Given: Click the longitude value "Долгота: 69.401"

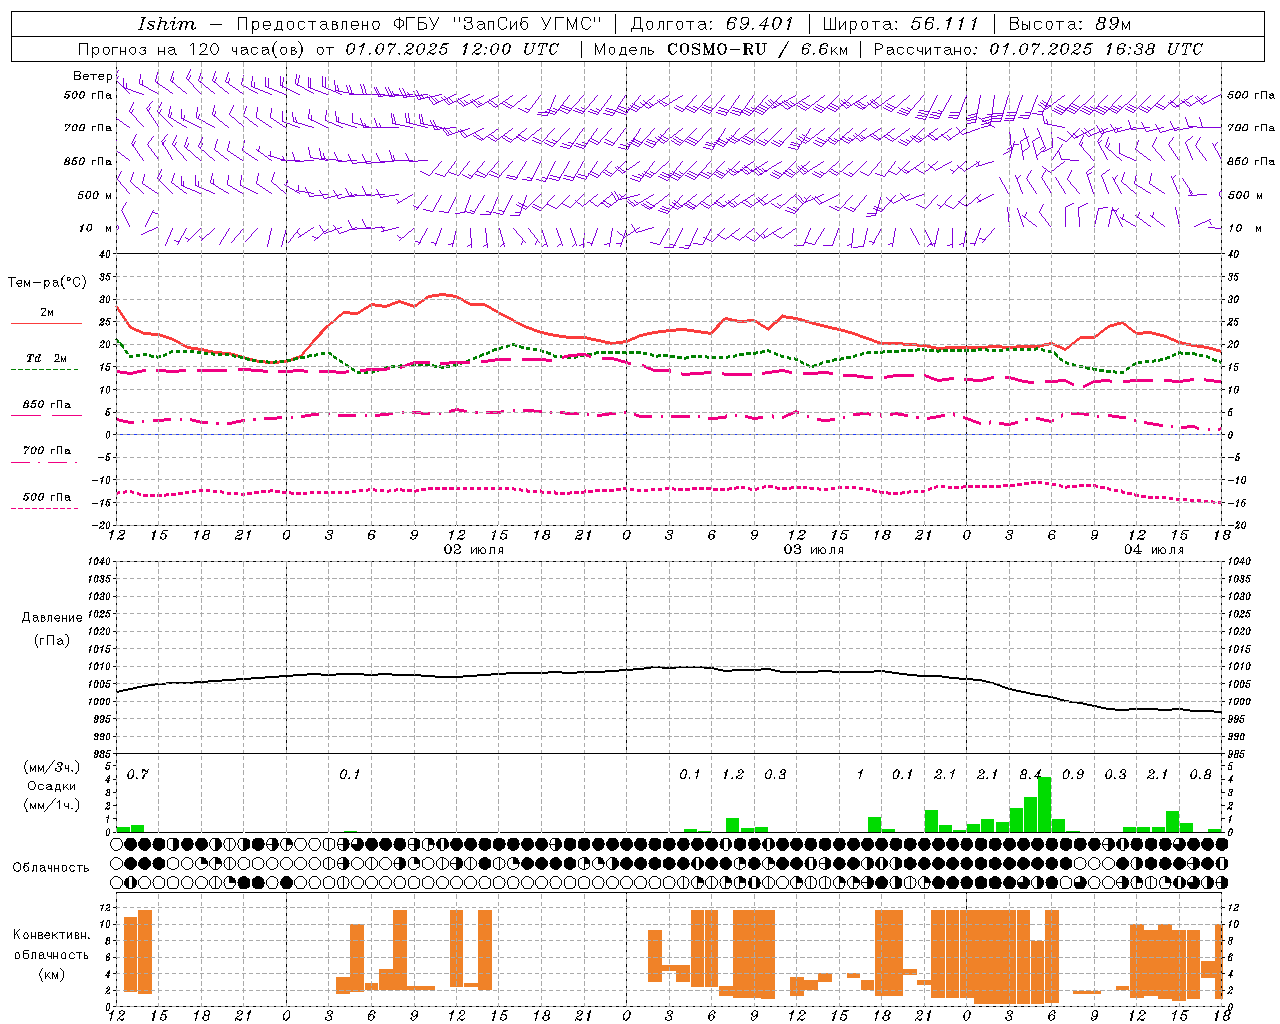Looking at the screenshot, I should pyautogui.click(x=712, y=24).
